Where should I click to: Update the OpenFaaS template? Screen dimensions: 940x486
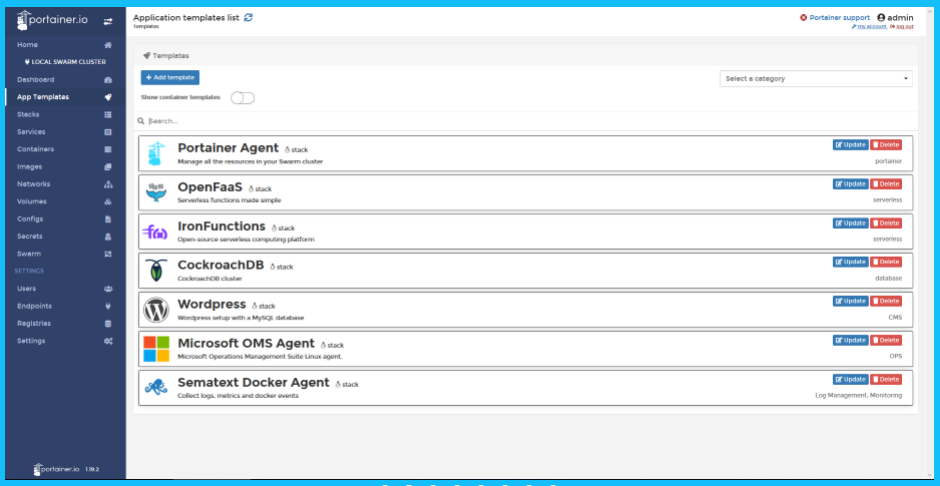point(850,183)
